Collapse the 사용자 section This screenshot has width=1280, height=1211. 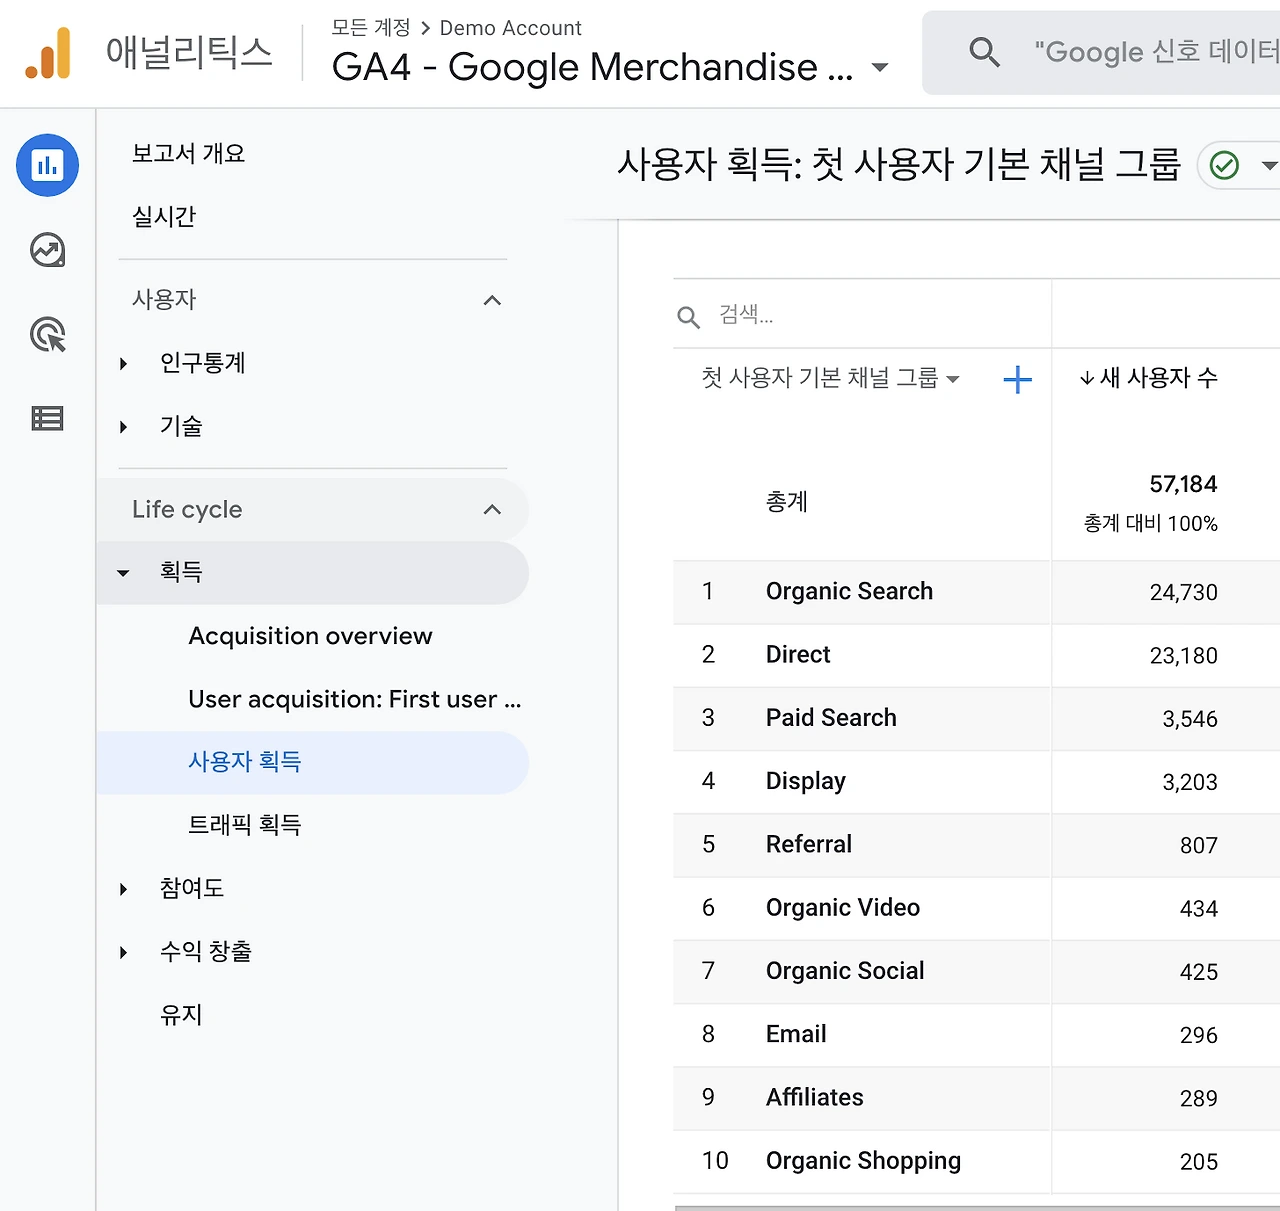click(x=492, y=300)
